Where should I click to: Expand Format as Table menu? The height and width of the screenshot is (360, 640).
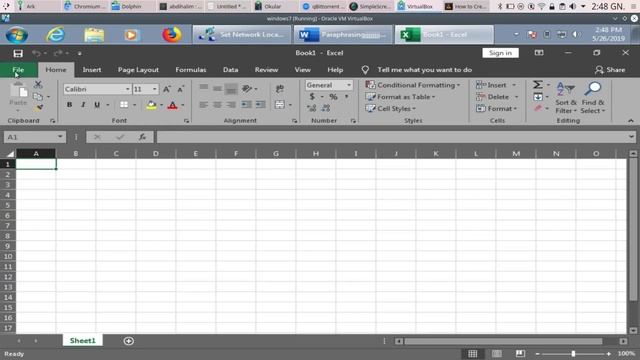coord(400,97)
